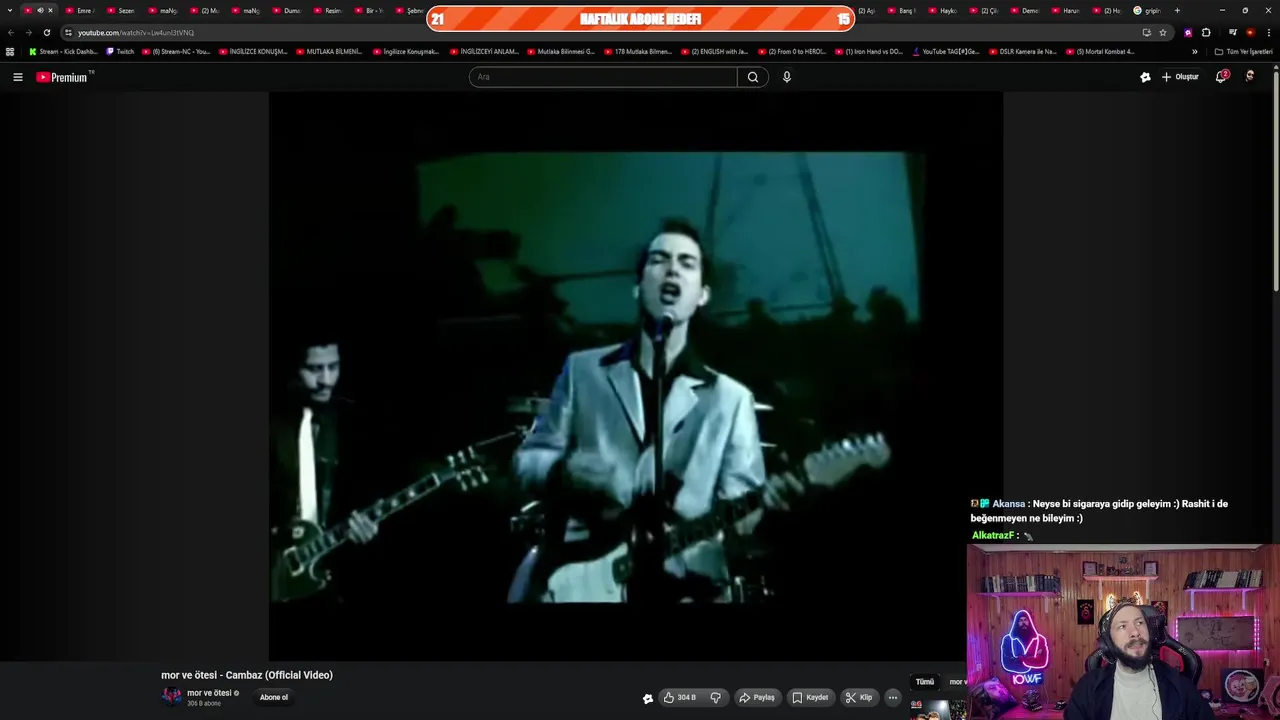The image size is (1280, 720).
Task: Open Chrome three-dot menu
Action: (1269, 32)
